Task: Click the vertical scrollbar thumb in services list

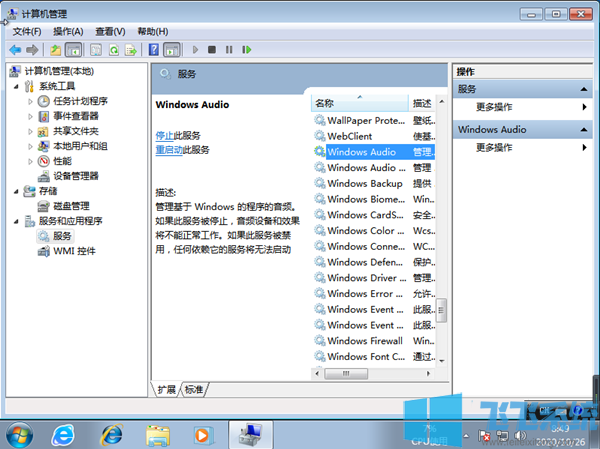Action: [x=441, y=310]
